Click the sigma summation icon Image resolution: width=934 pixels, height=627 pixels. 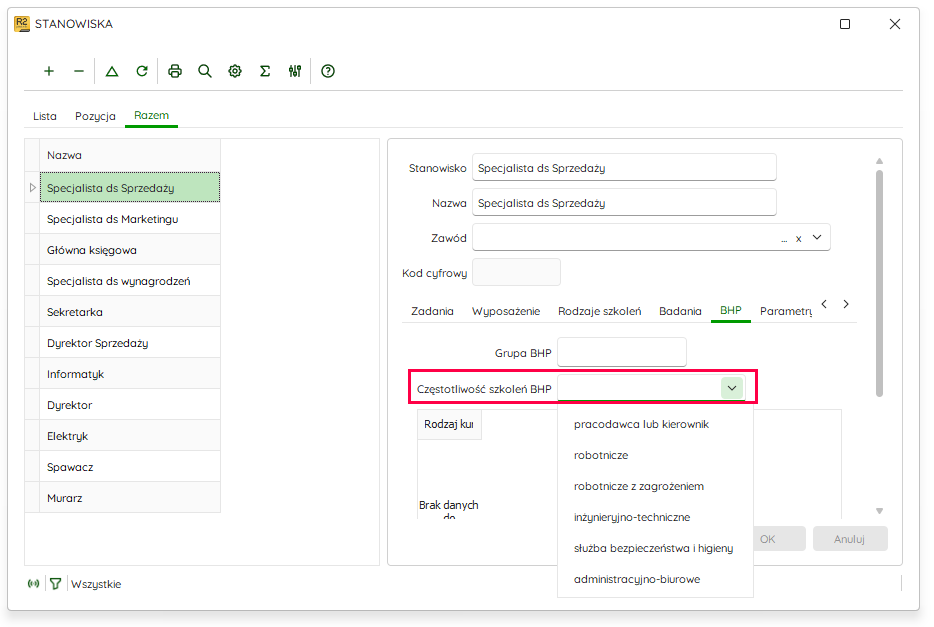tap(265, 71)
